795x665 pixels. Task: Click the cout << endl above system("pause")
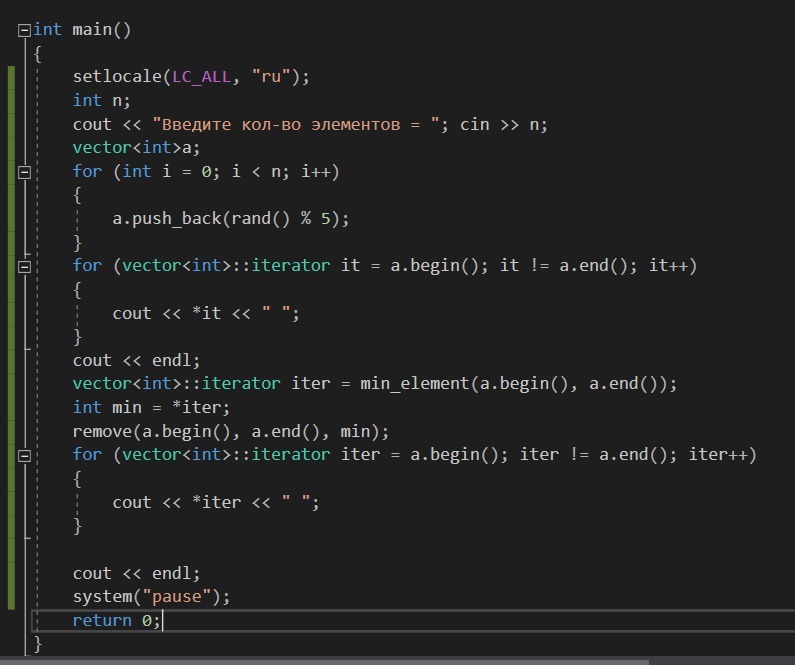coord(136,573)
